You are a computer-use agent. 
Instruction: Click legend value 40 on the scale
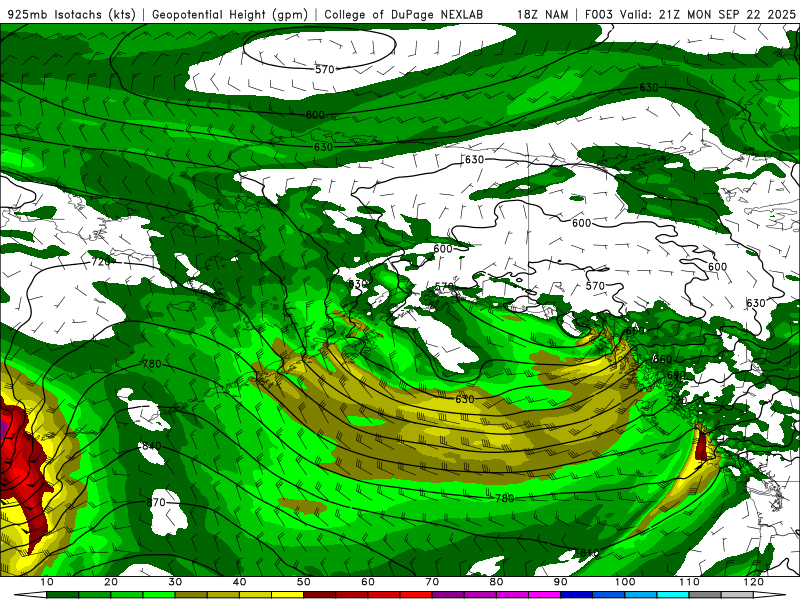coord(239,582)
